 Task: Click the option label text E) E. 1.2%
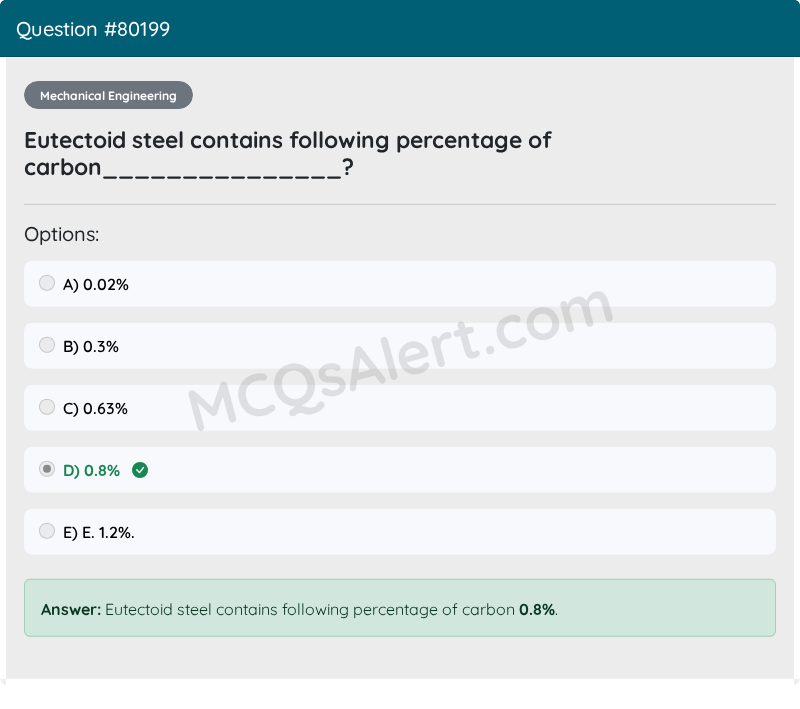coord(98,533)
